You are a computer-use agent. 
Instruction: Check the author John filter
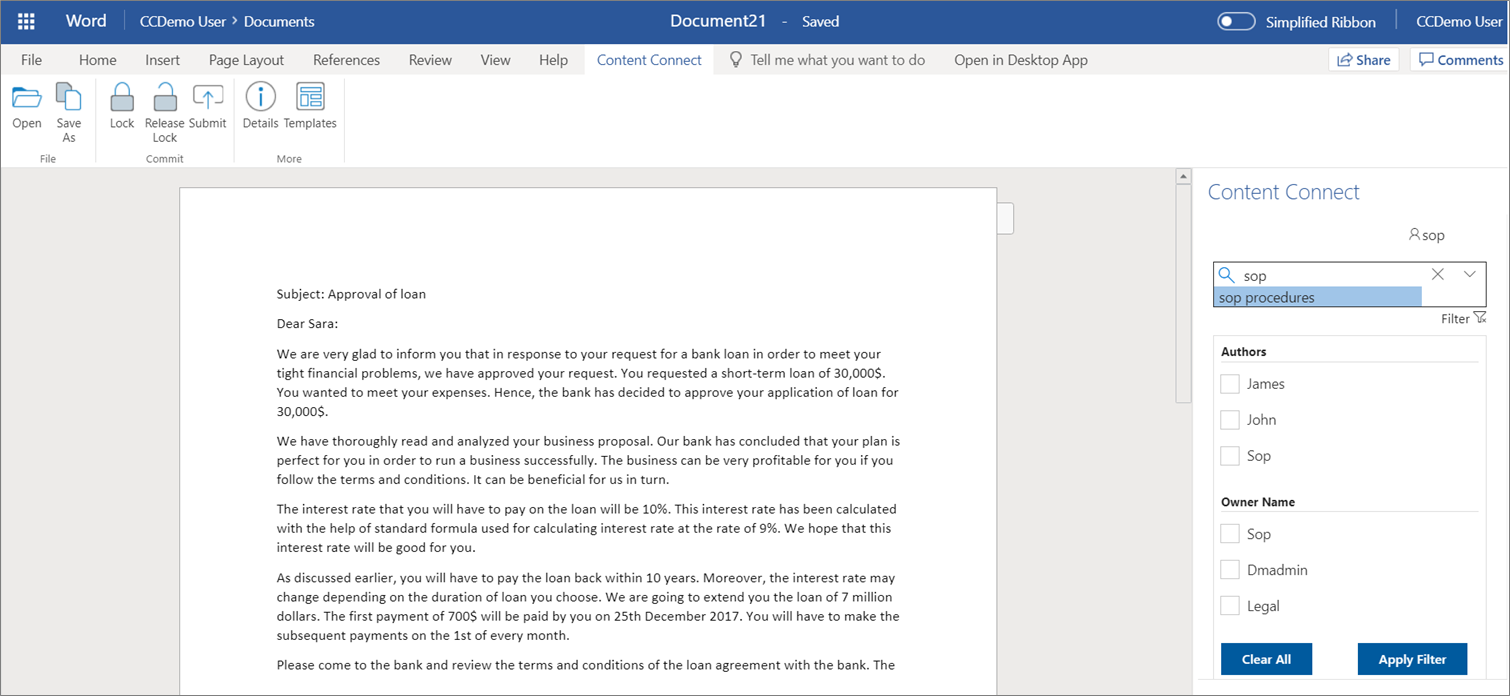[1229, 419]
